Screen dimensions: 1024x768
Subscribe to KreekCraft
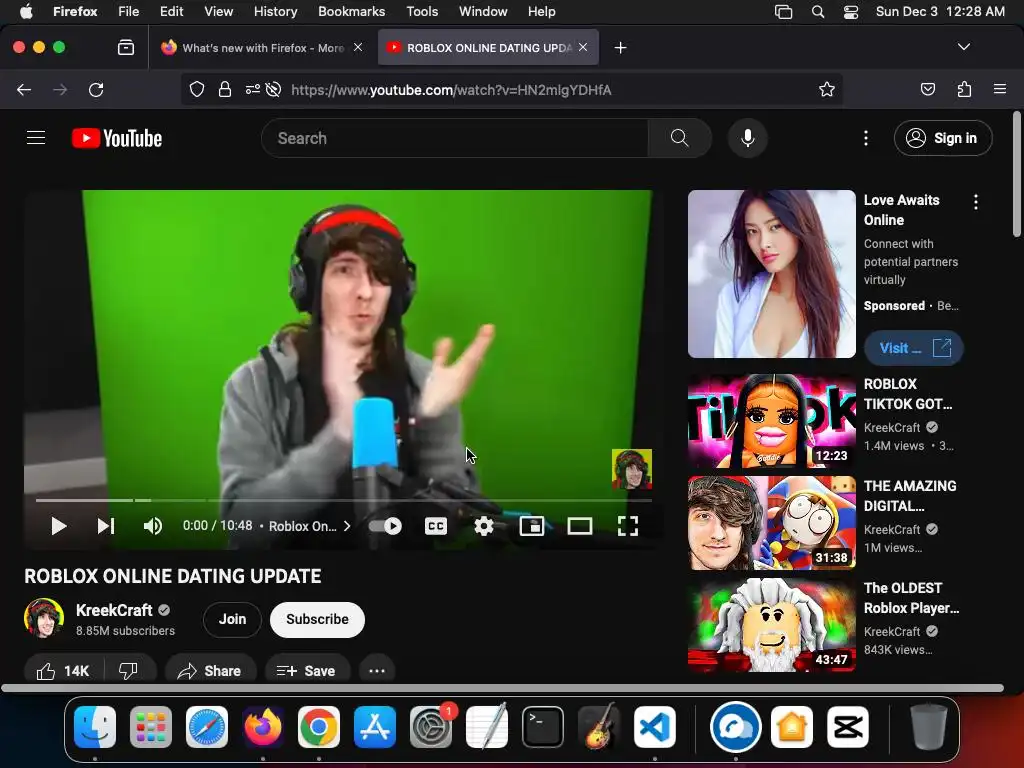click(x=317, y=619)
